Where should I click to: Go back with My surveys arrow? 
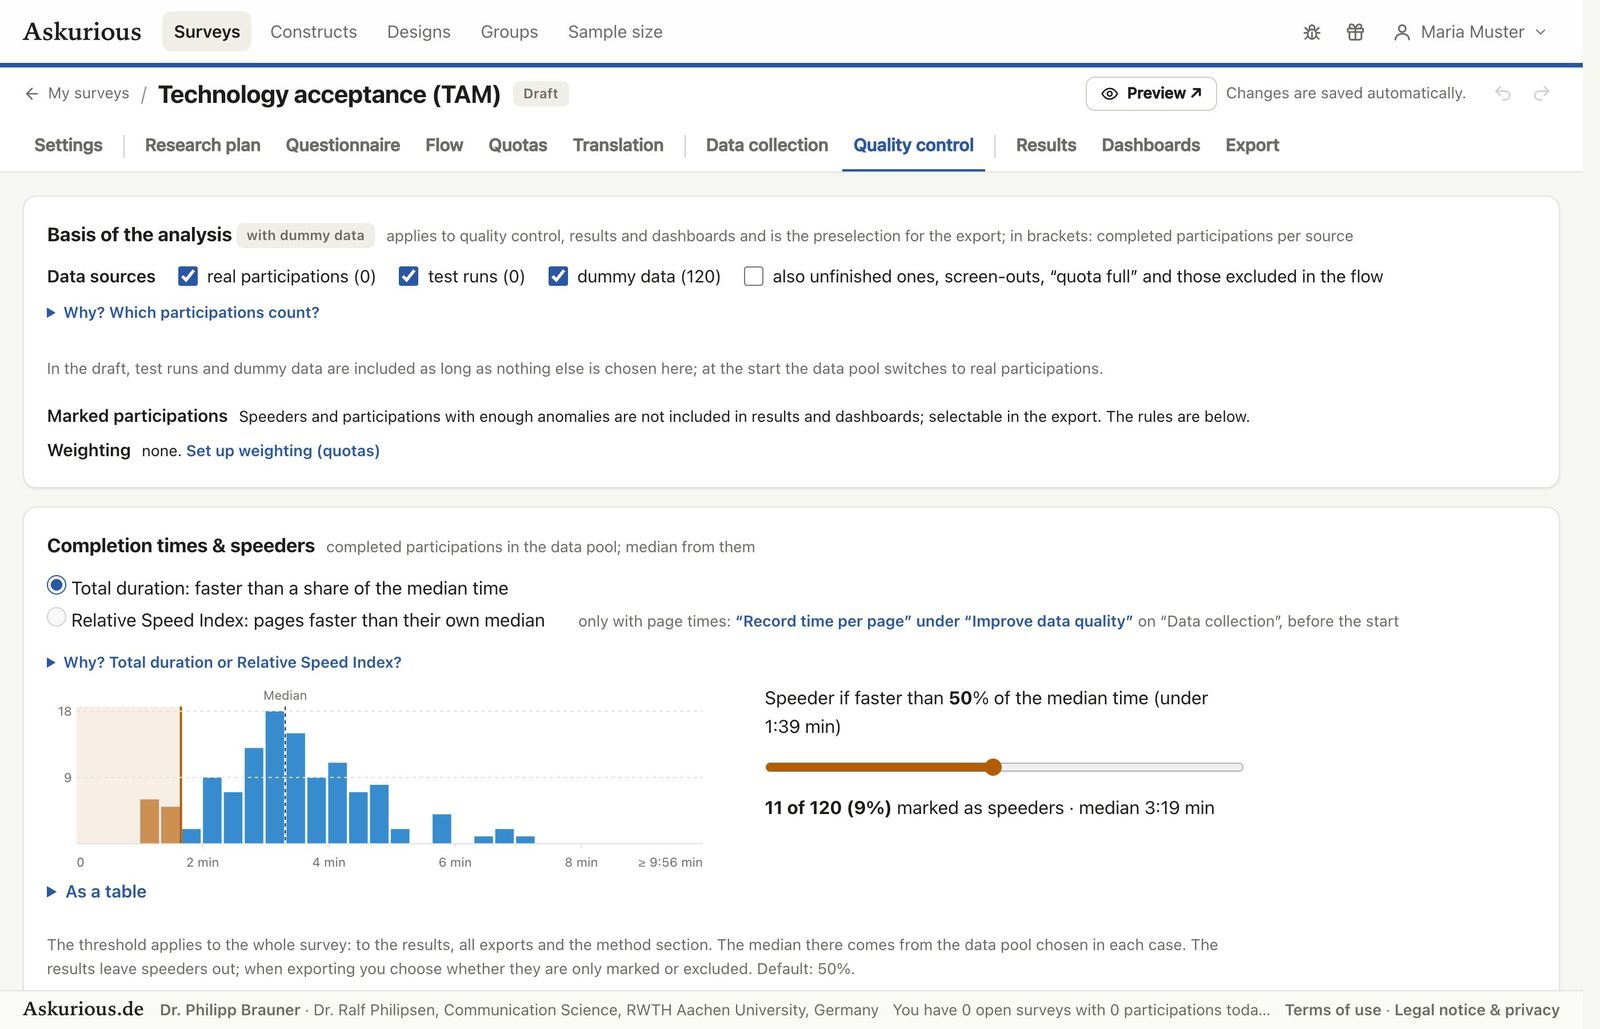[32, 93]
